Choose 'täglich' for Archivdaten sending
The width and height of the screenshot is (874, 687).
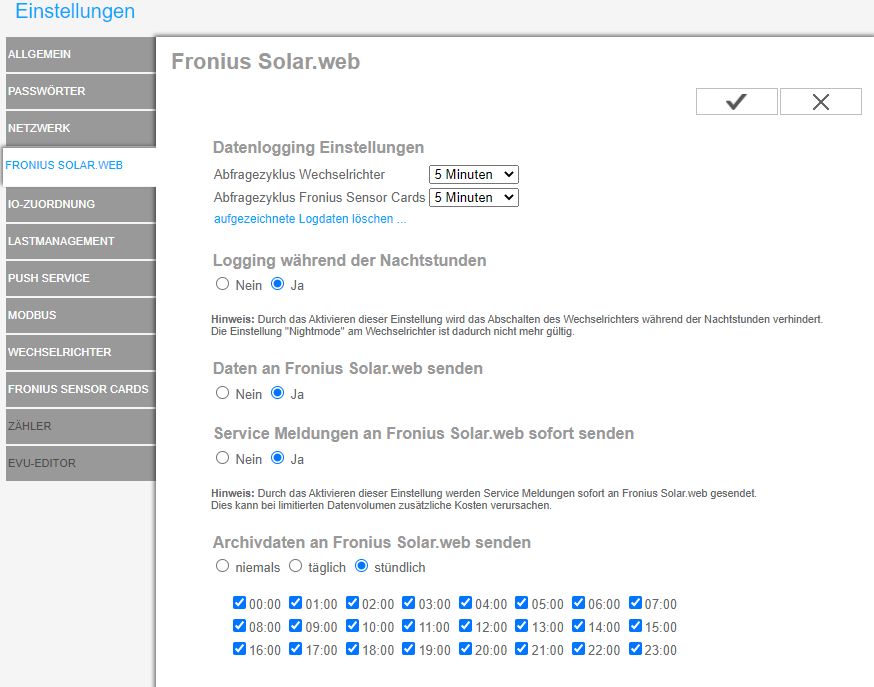point(295,566)
